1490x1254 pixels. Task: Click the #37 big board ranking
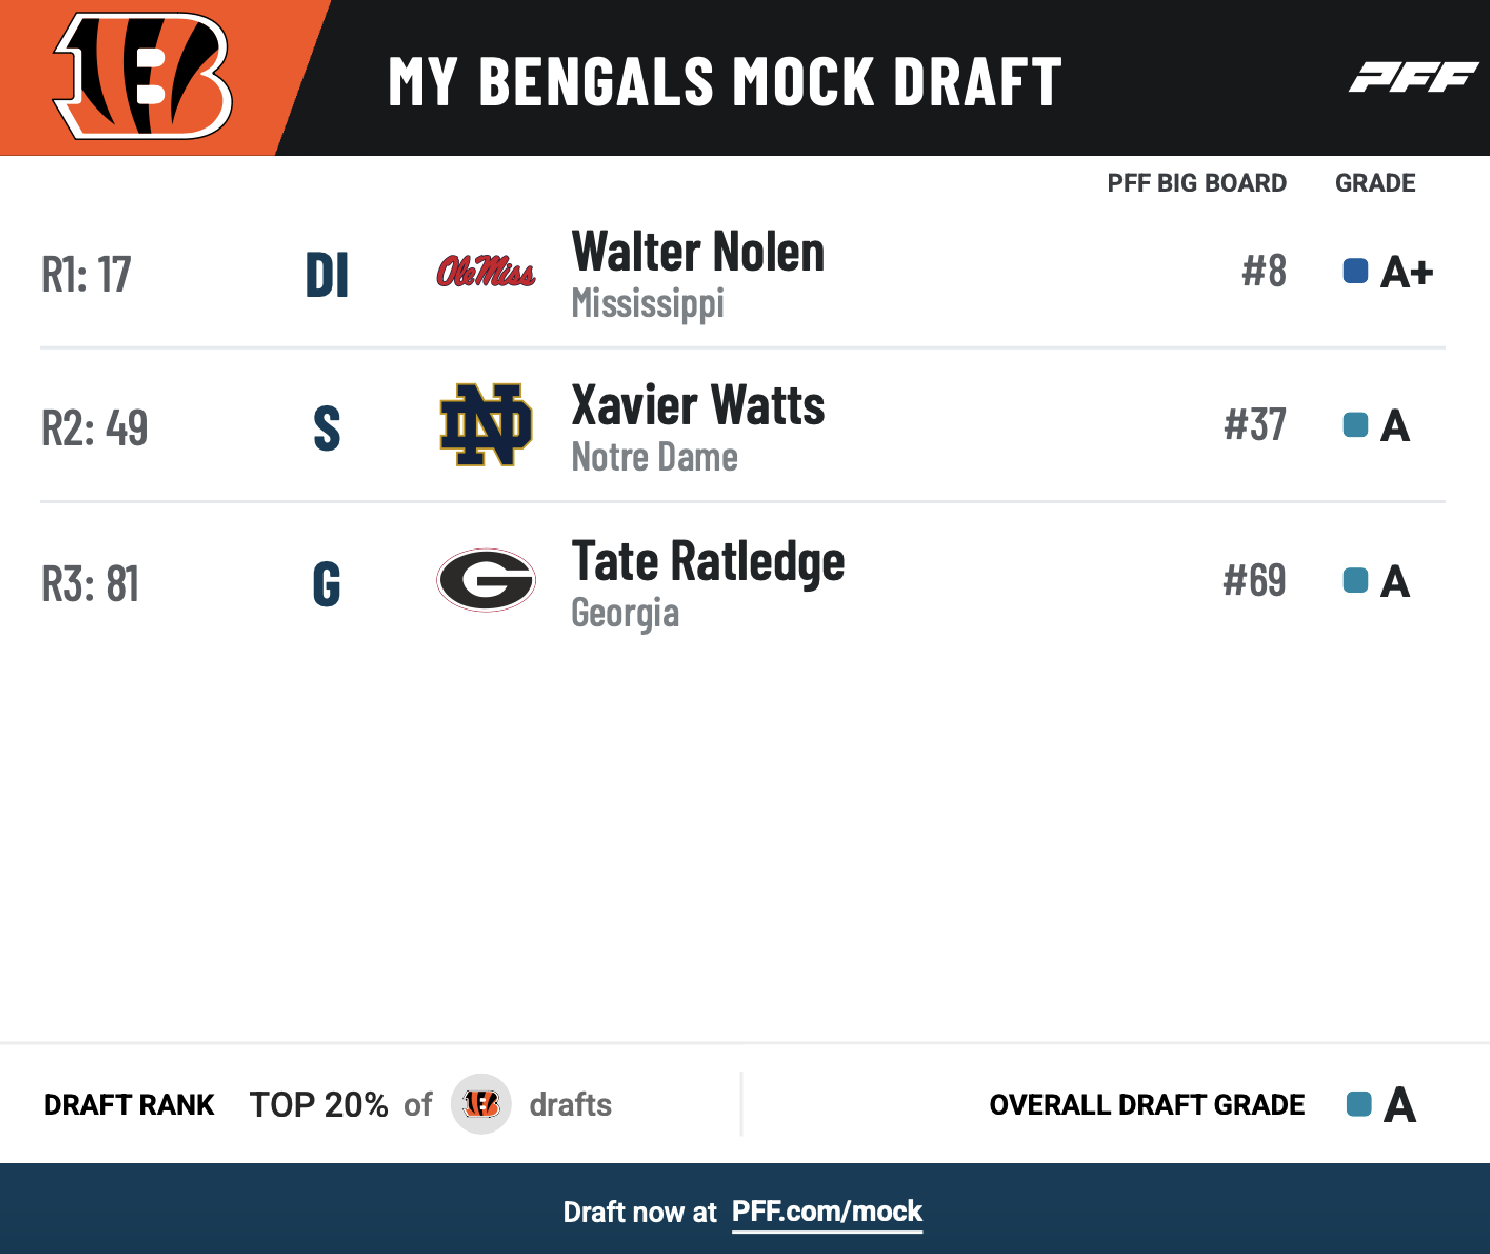pyautogui.click(x=1255, y=425)
